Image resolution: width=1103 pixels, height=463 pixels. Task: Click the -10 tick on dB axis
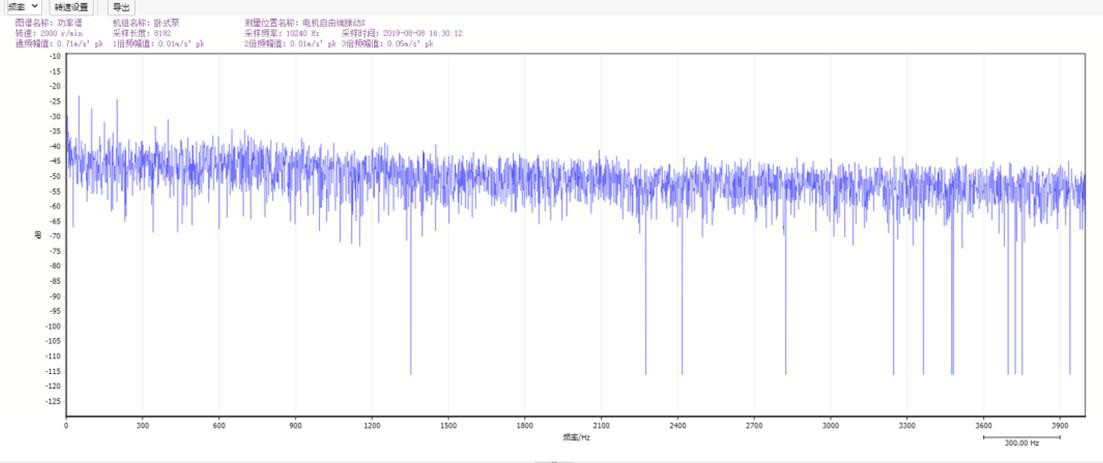pos(55,56)
